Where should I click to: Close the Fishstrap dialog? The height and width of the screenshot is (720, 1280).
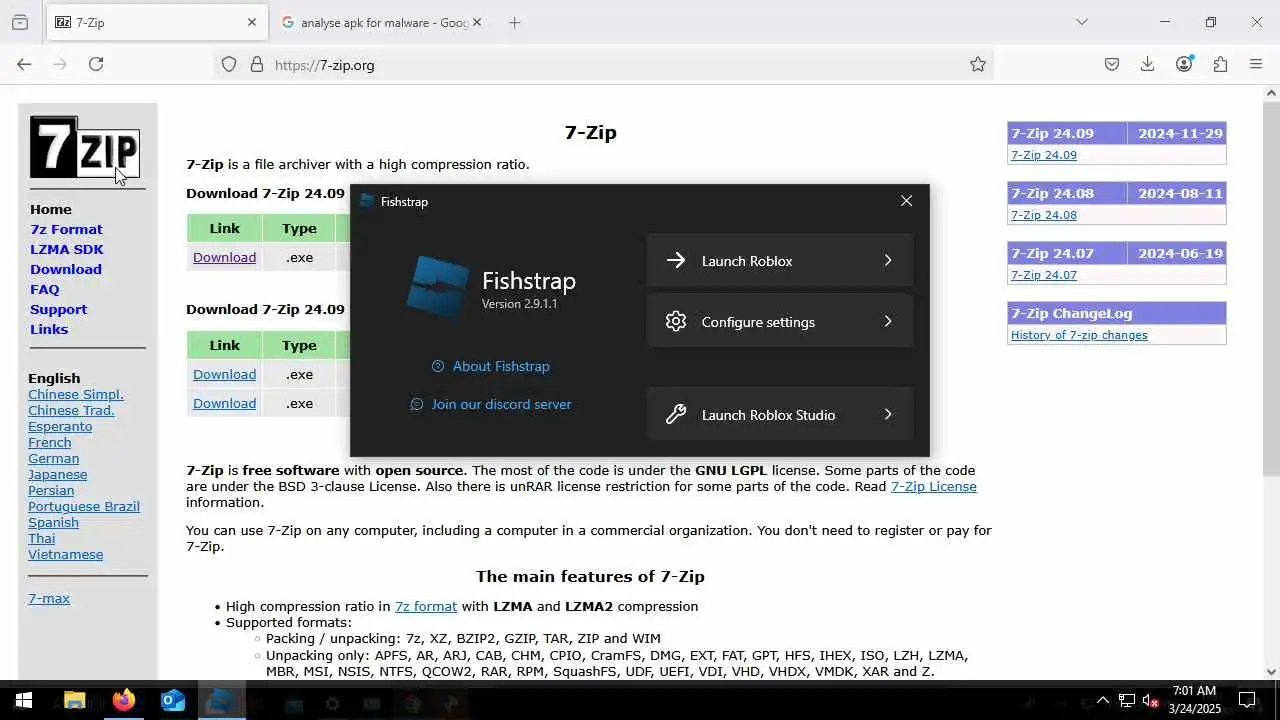pyautogui.click(x=906, y=201)
